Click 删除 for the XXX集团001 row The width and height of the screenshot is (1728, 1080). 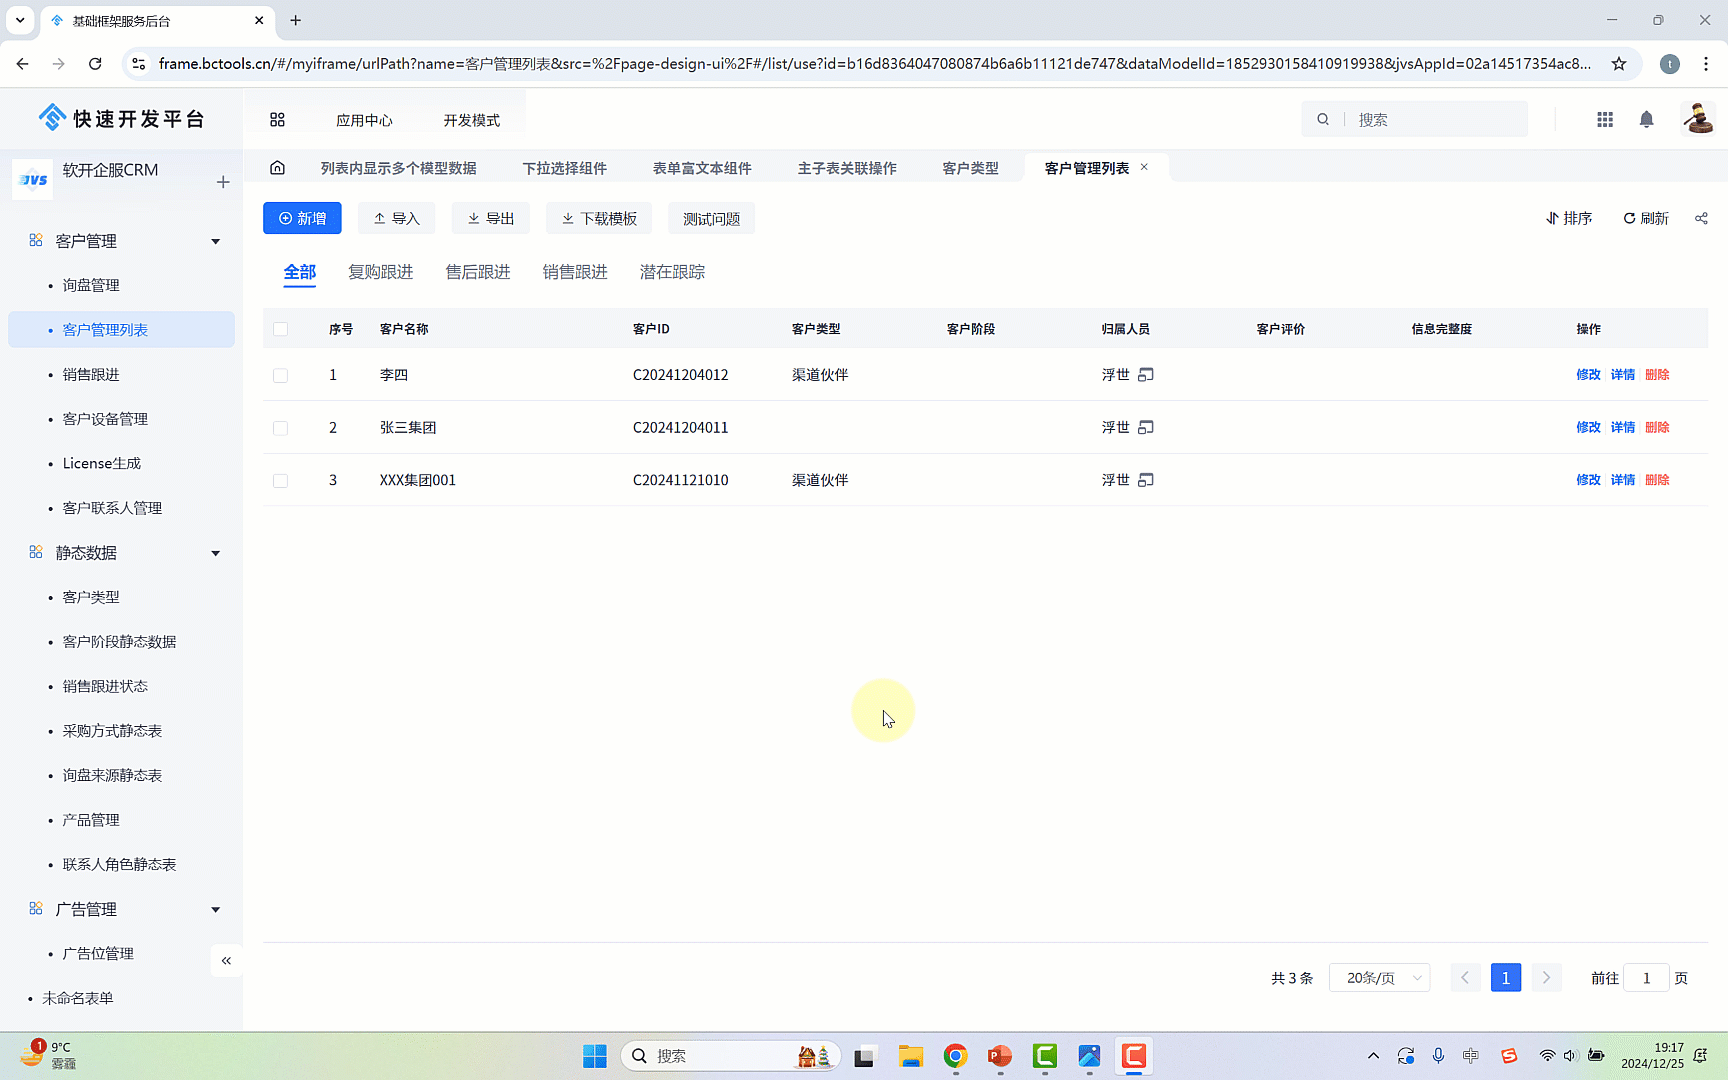point(1657,480)
